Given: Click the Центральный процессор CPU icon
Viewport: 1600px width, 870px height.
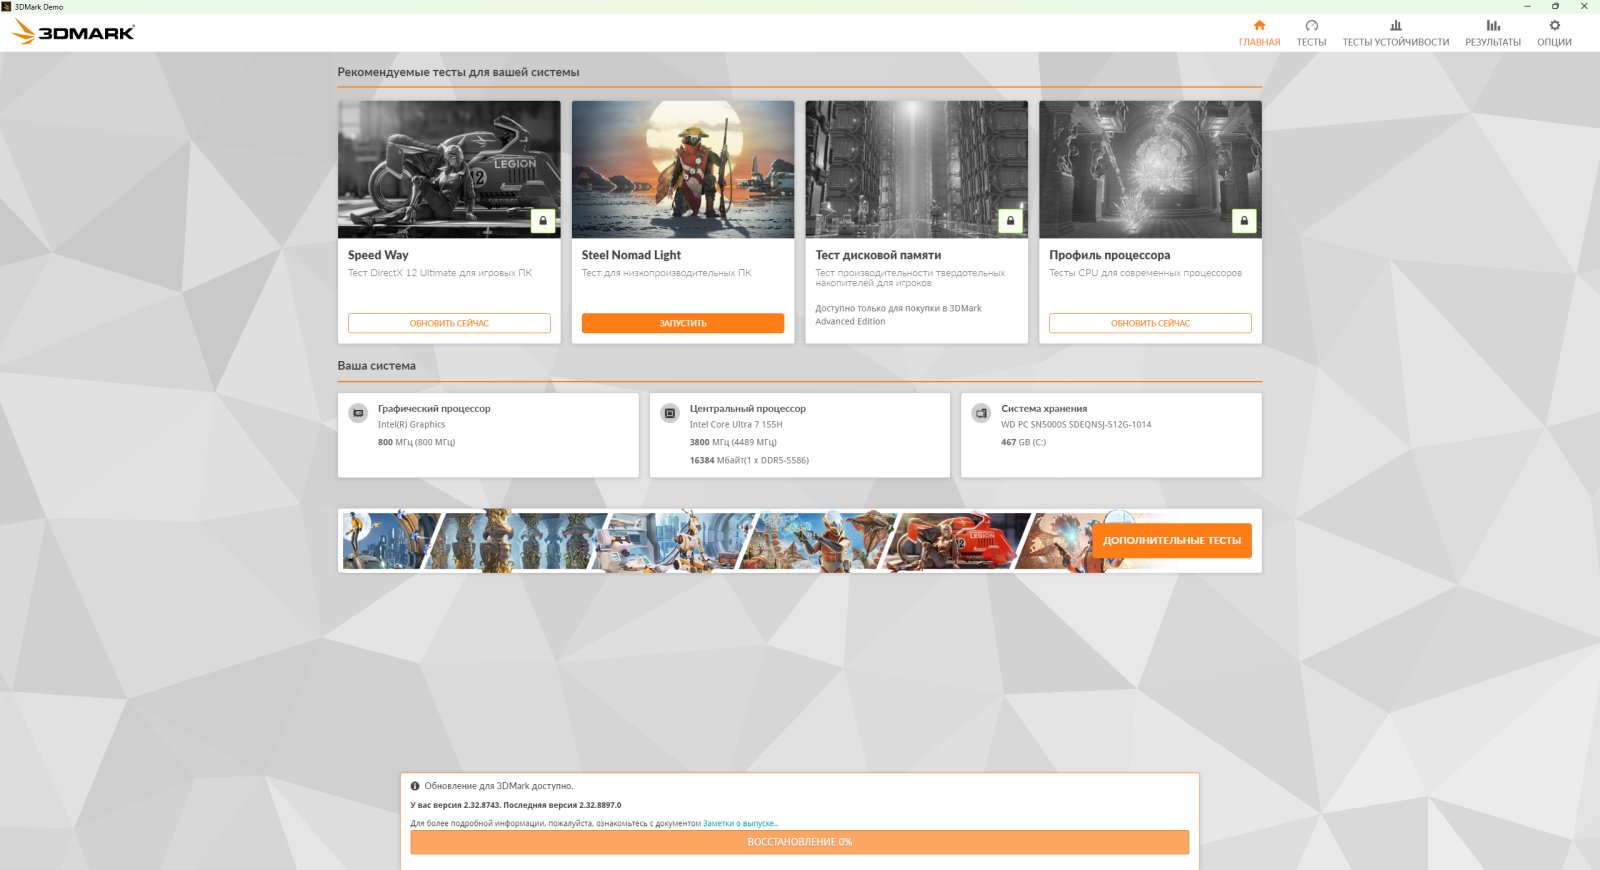Looking at the screenshot, I should (670, 413).
